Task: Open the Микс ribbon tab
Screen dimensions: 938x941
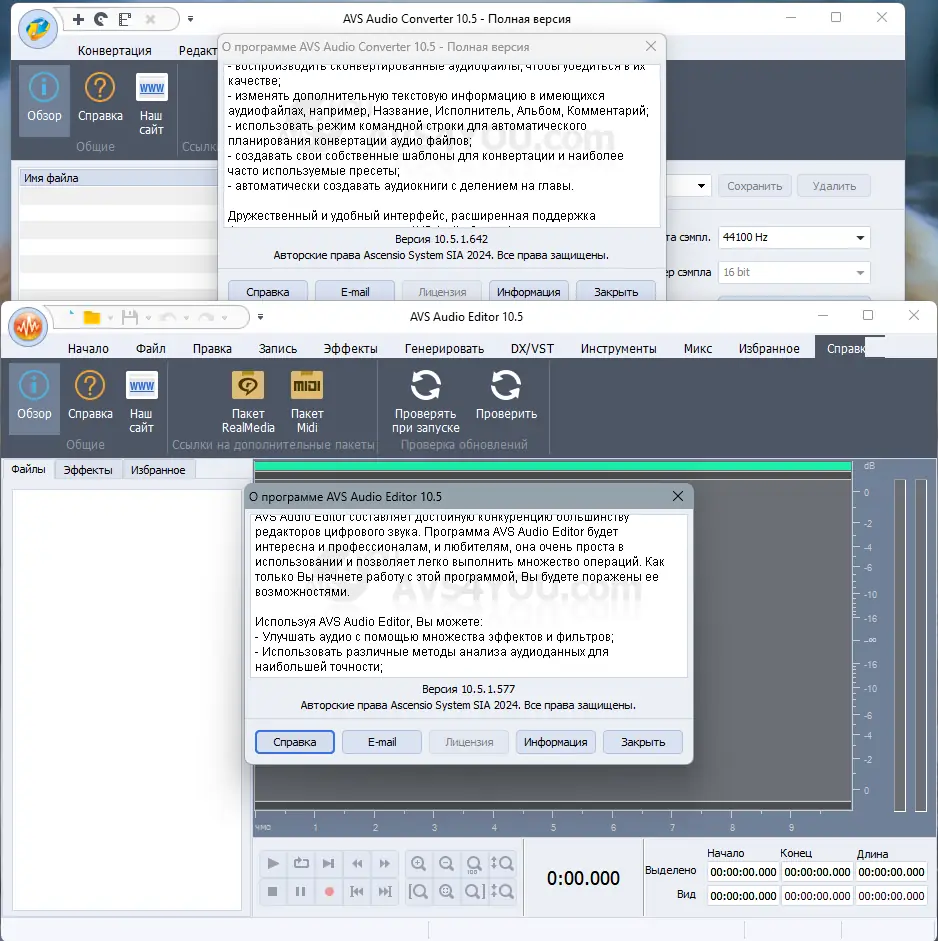Action: 698,349
